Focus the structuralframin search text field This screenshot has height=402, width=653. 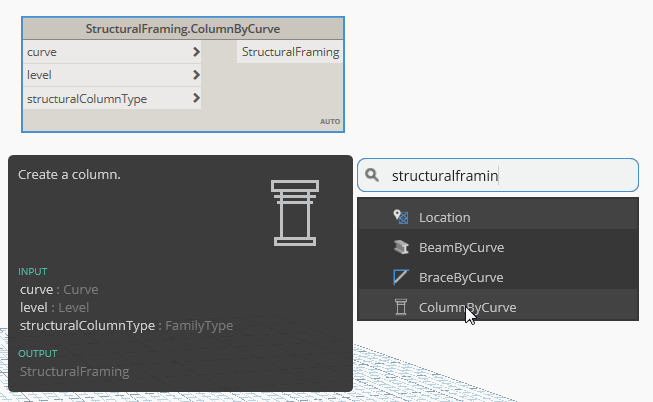(x=510, y=175)
